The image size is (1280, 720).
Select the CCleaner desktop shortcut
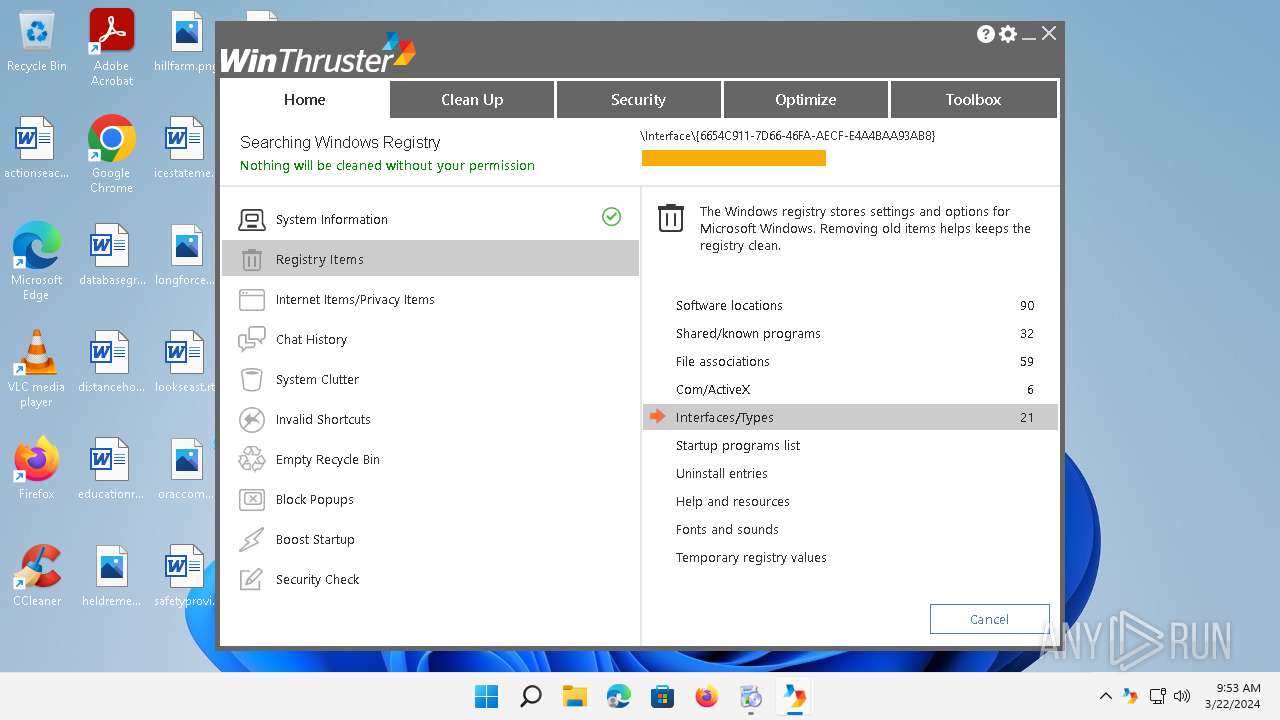point(37,576)
